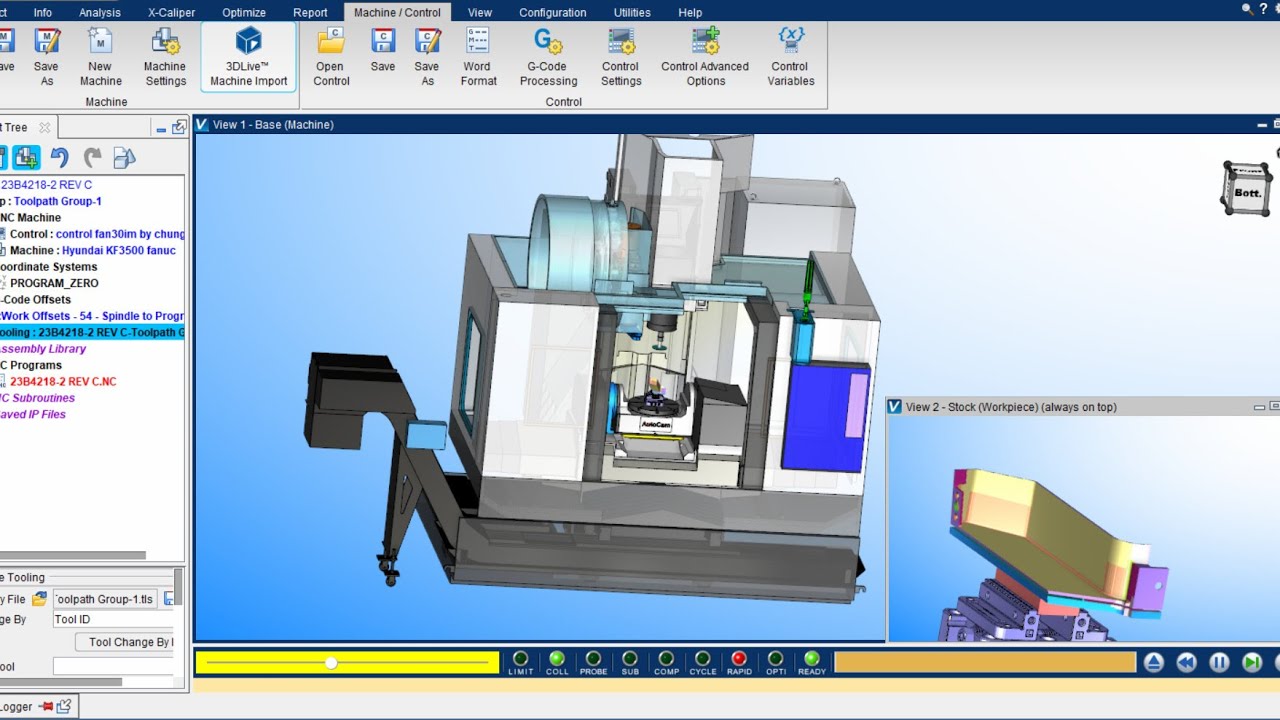Click the View 2 V logo icon

click(895, 406)
